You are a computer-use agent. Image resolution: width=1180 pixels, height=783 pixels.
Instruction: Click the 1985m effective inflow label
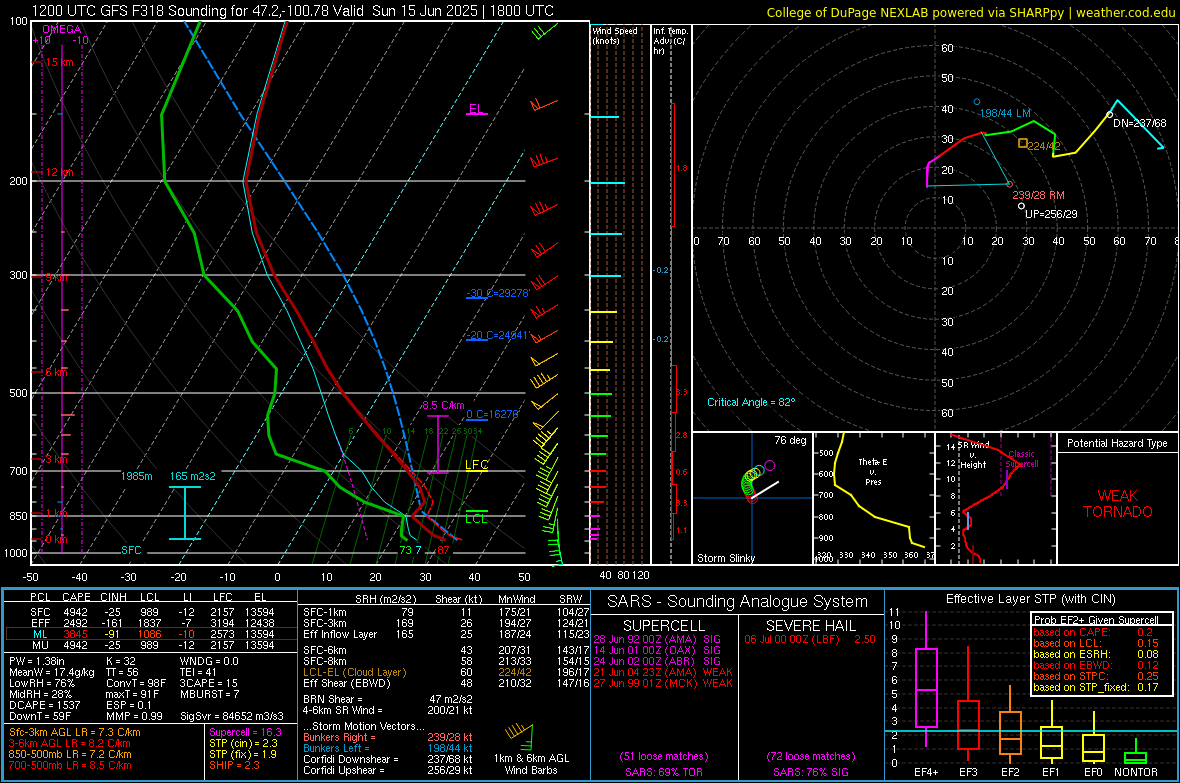tap(136, 476)
